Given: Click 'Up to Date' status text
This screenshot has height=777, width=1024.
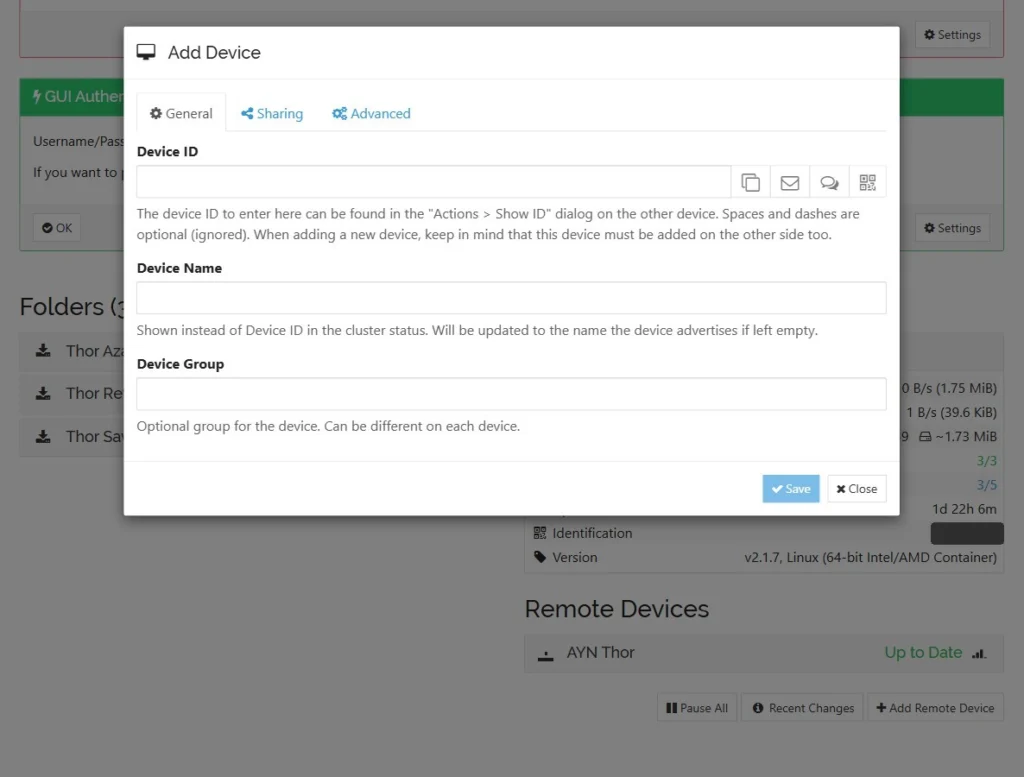Looking at the screenshot, I should [923, 652].
